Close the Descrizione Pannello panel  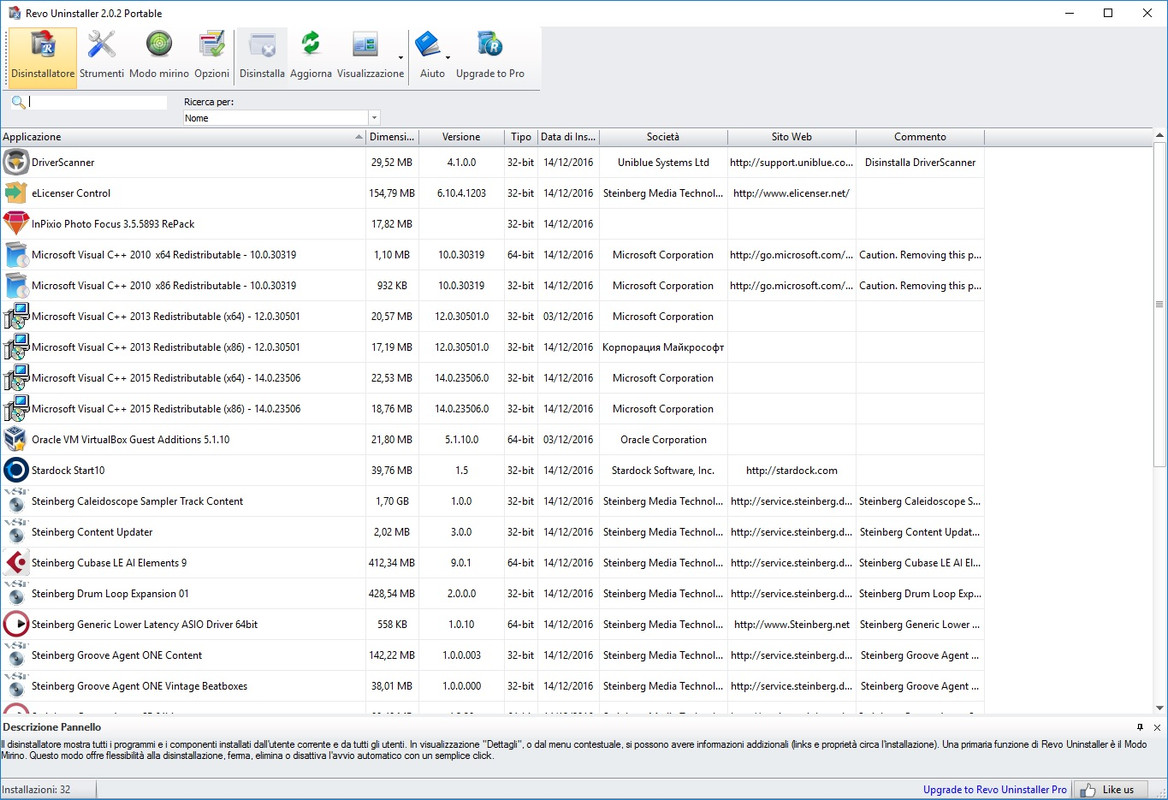(1157, 727)
